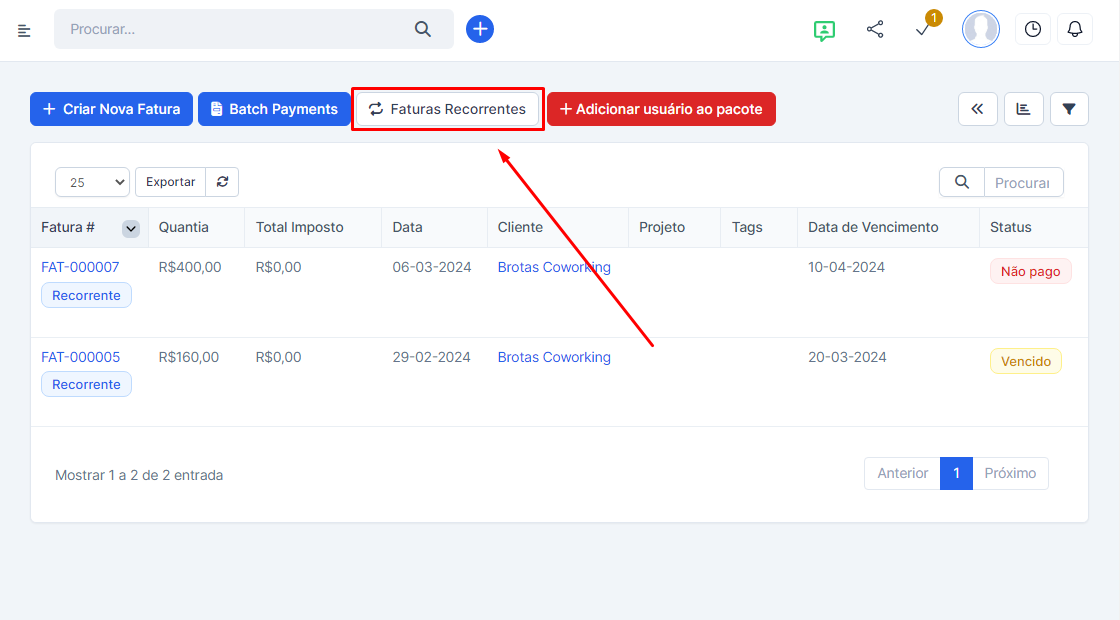1120x620 pixels.
Task: Expand the 25 entries-per-page dropdown
Action: tap(92, 182)
